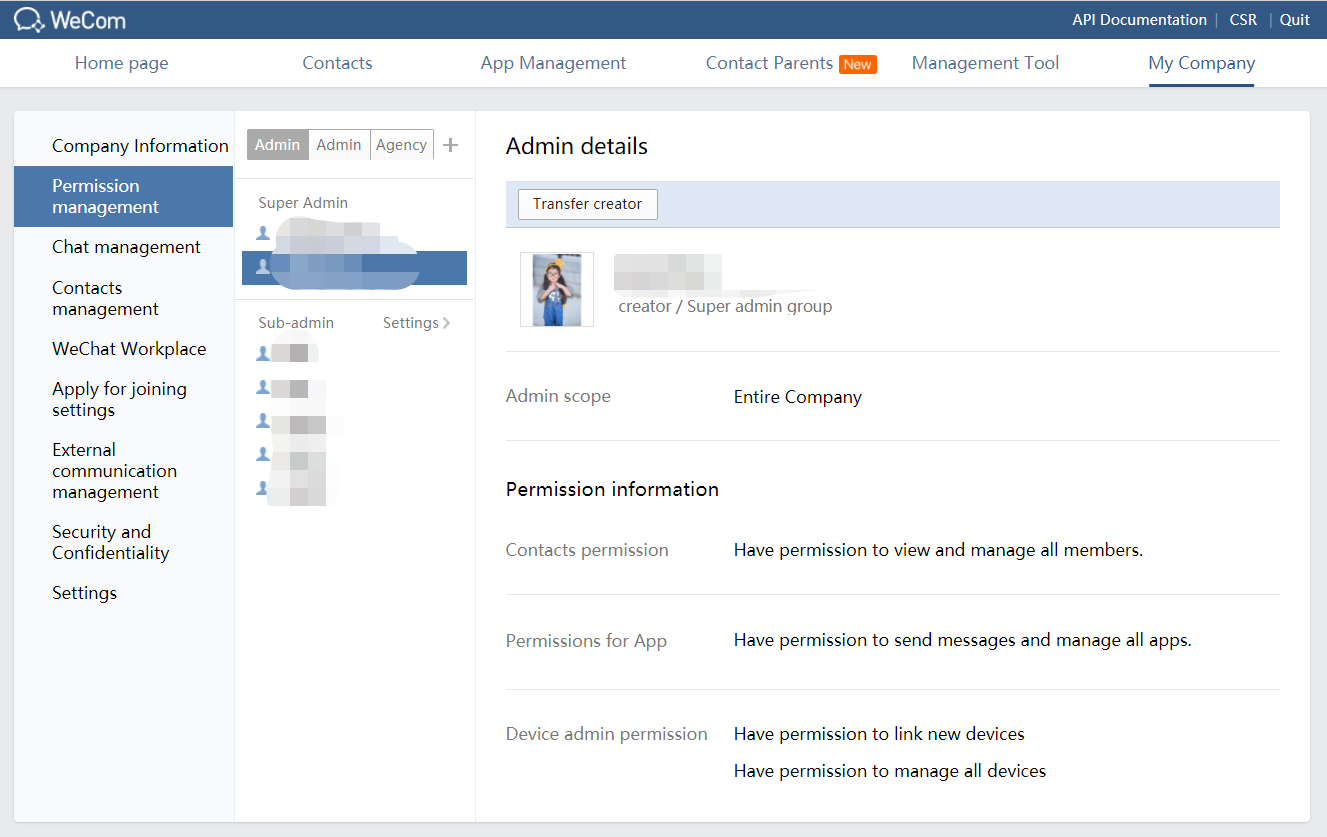Select the My Company tab
Screen dimensions: 1327x837
(x=1201, y=63)
